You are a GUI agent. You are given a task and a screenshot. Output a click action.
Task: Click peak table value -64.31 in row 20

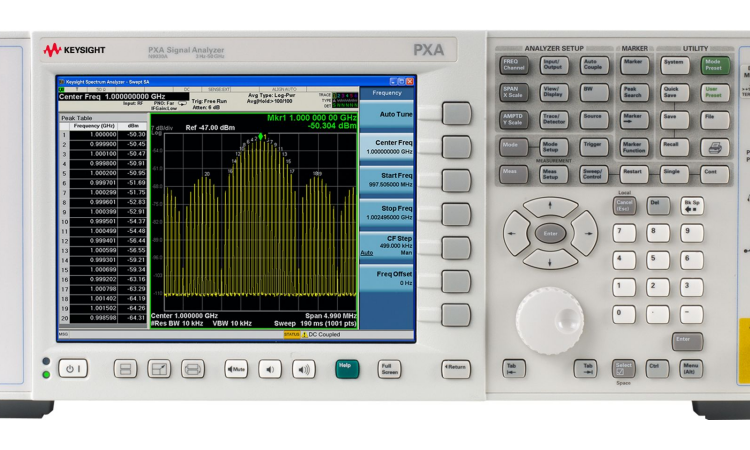(x=132, y=318)
